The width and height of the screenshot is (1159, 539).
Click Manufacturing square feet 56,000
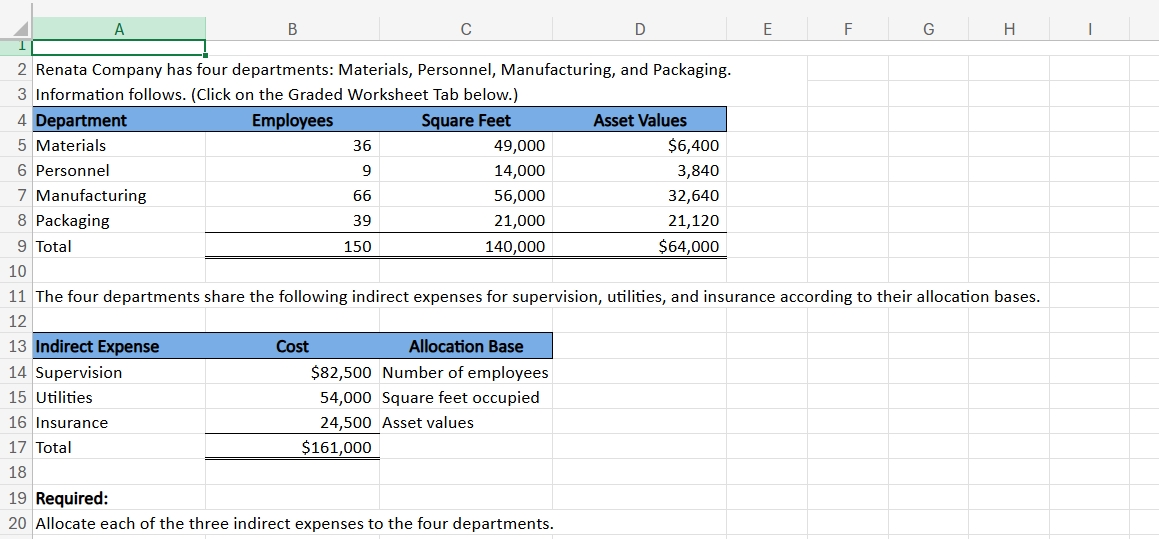[466, 196]
